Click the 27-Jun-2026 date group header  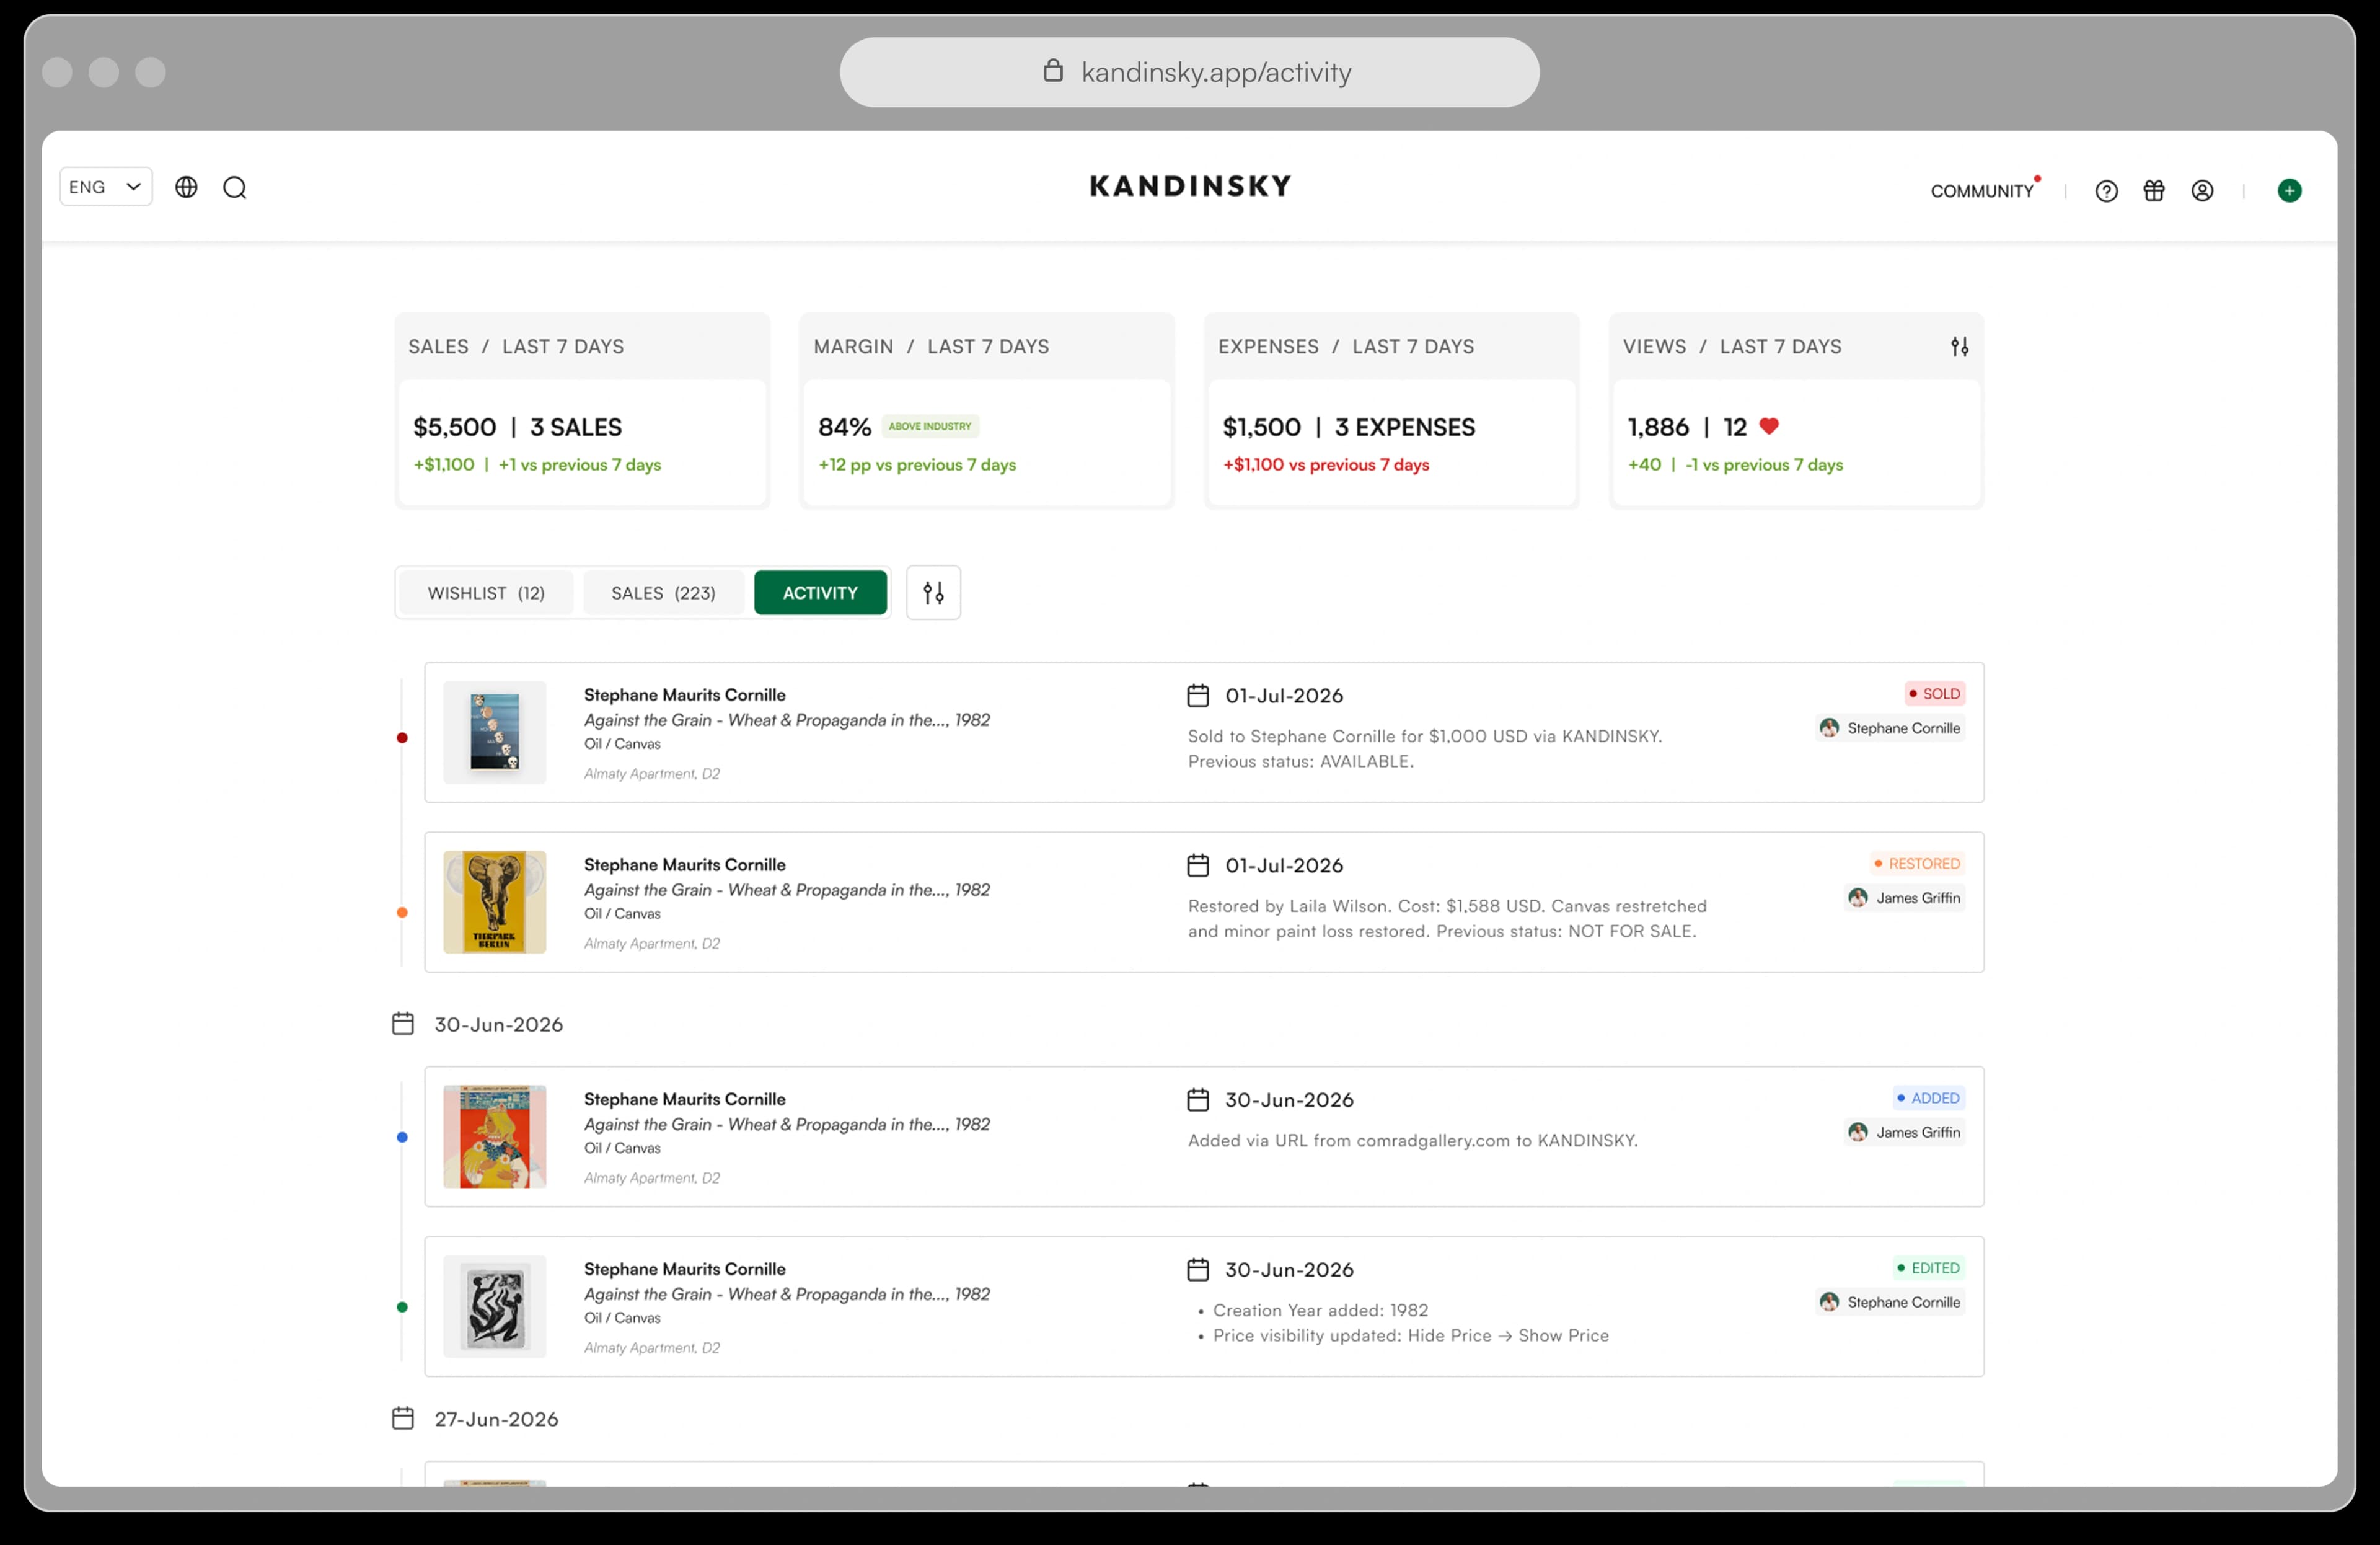475,1419
